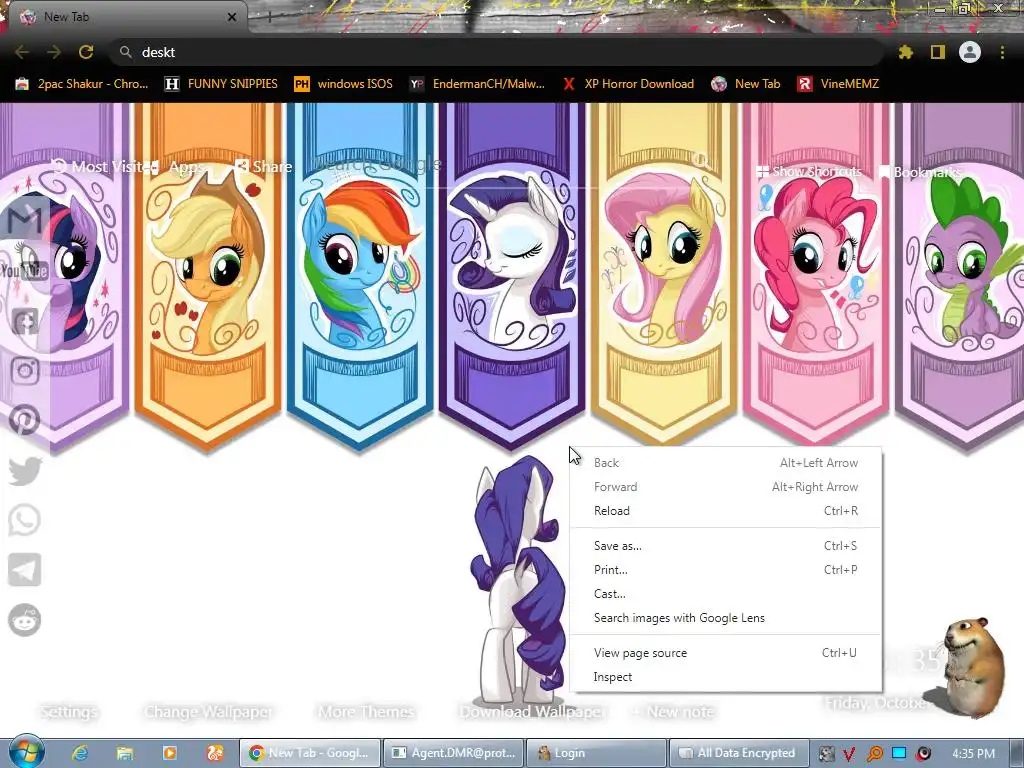This screenshot has height=768, width=1024.
Task: Choose Inspect from the context menu
Action: point(726,677)
